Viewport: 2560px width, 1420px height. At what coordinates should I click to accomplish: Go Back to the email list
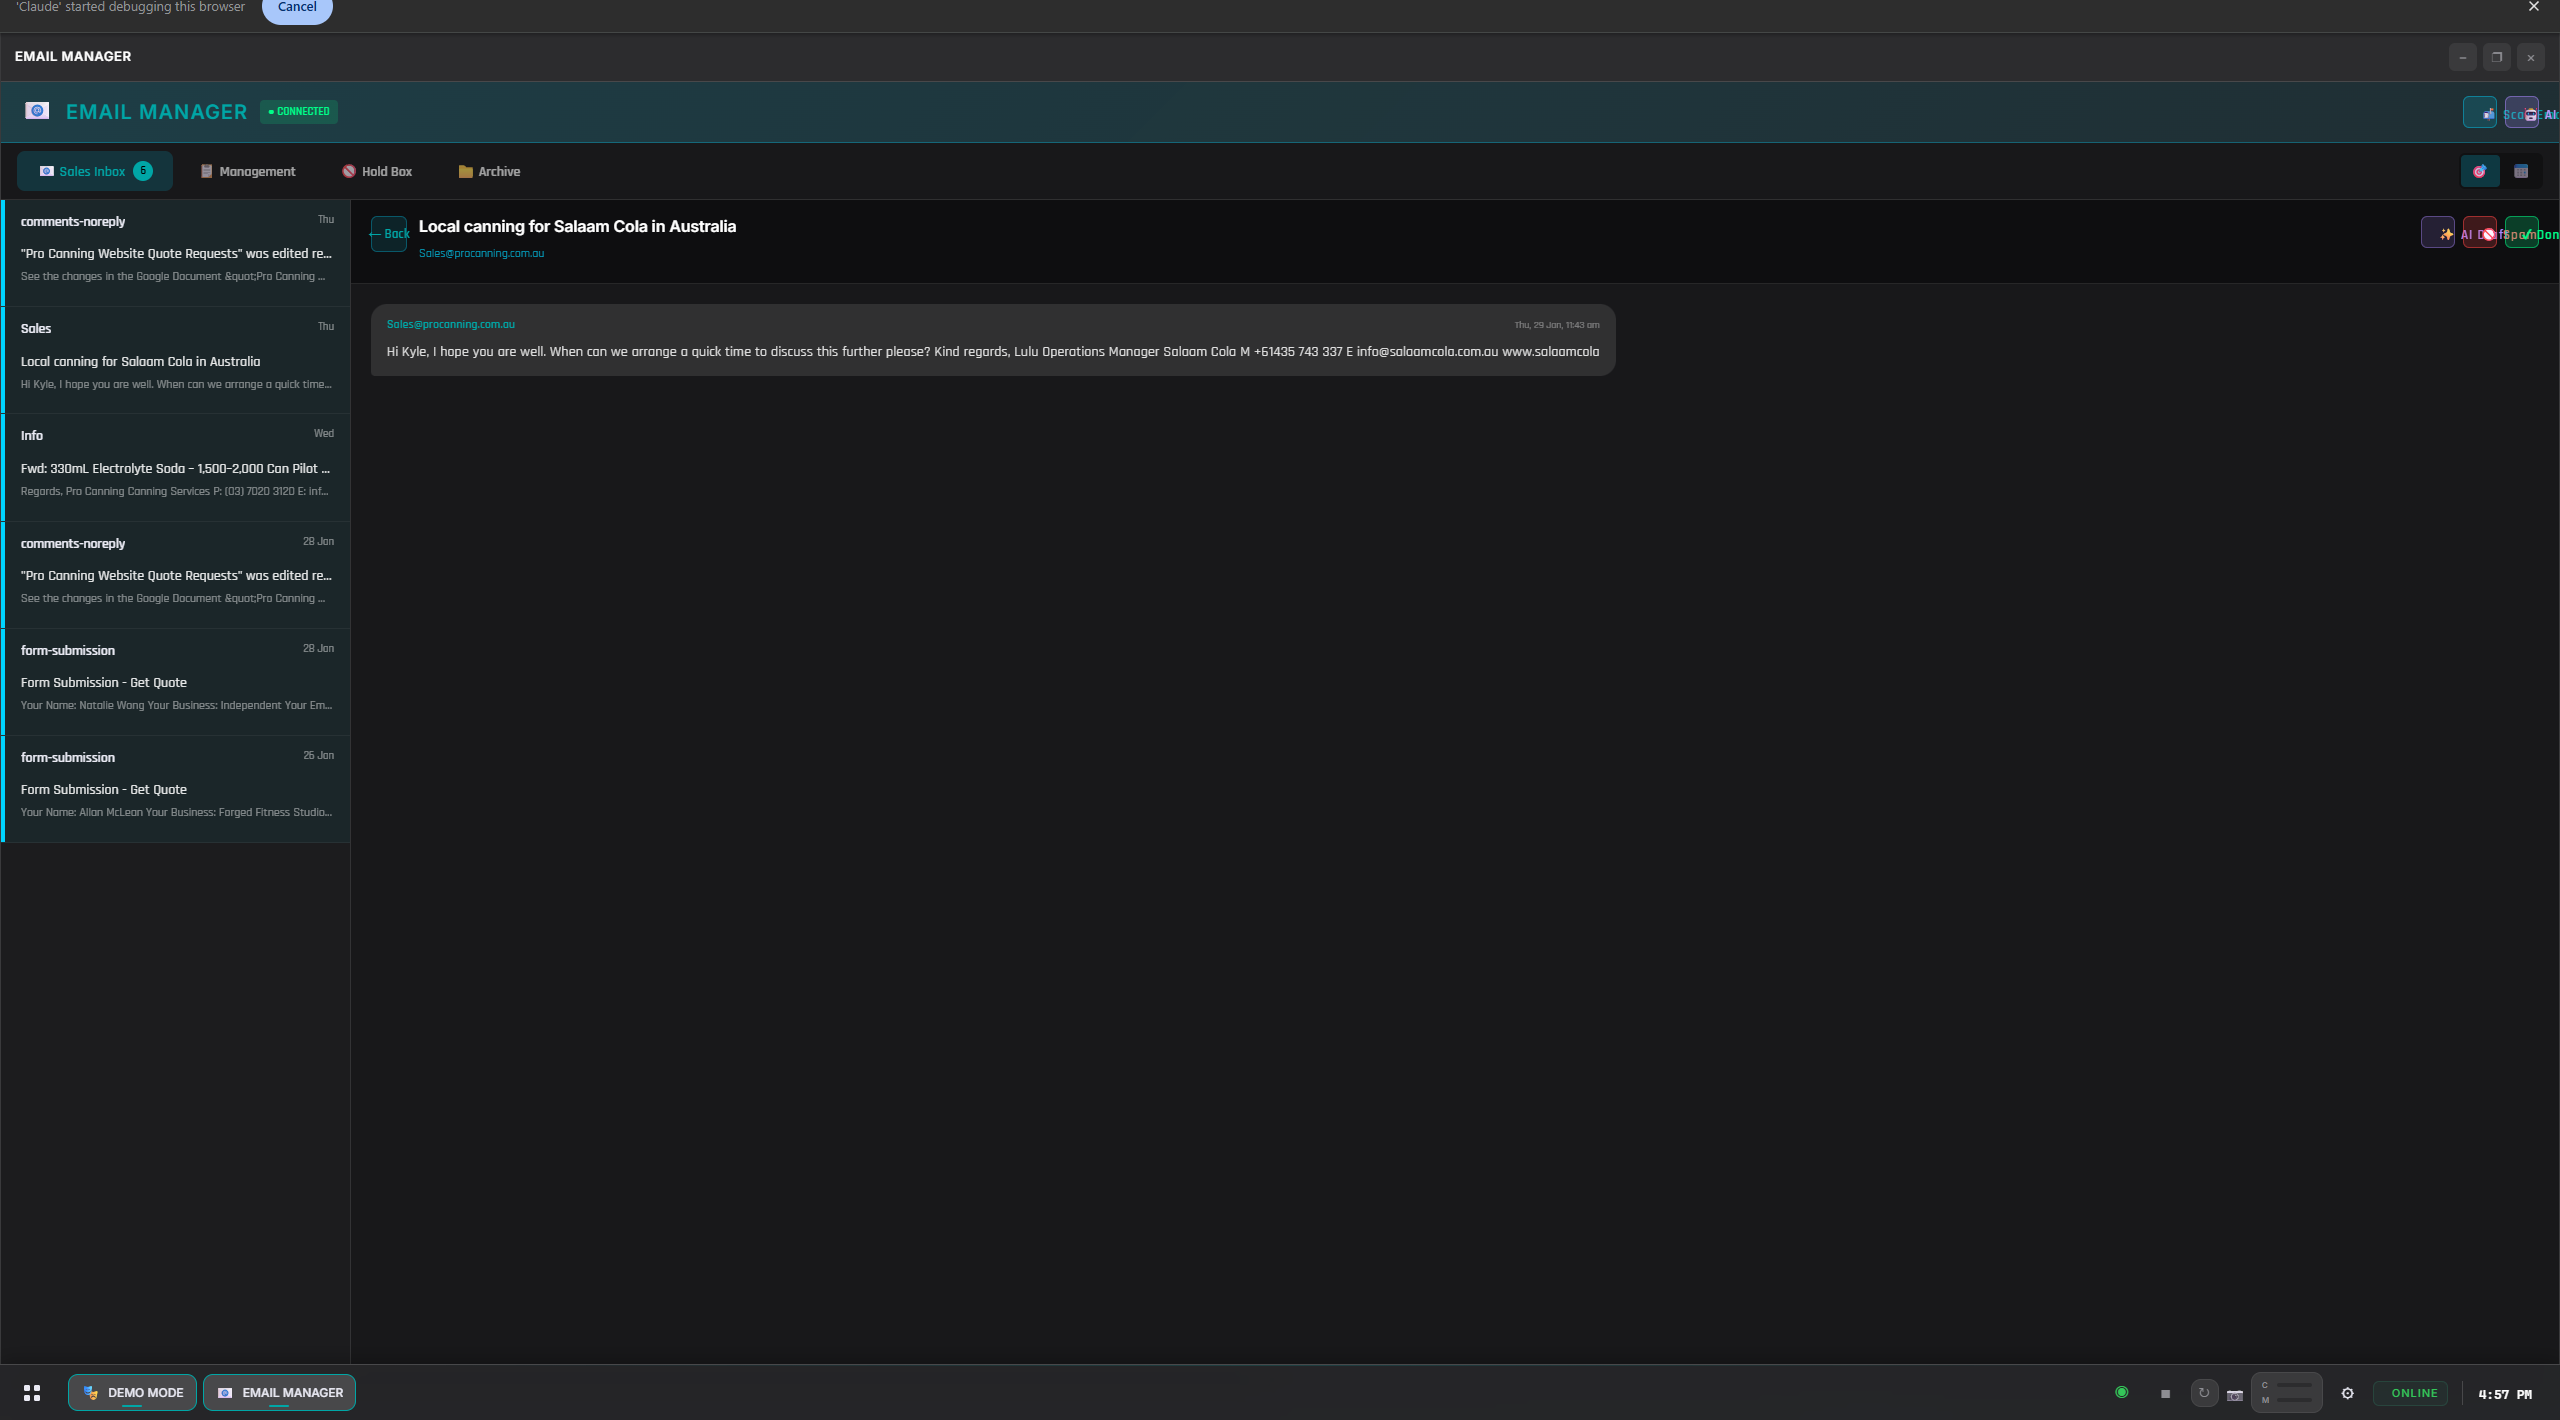389,234
